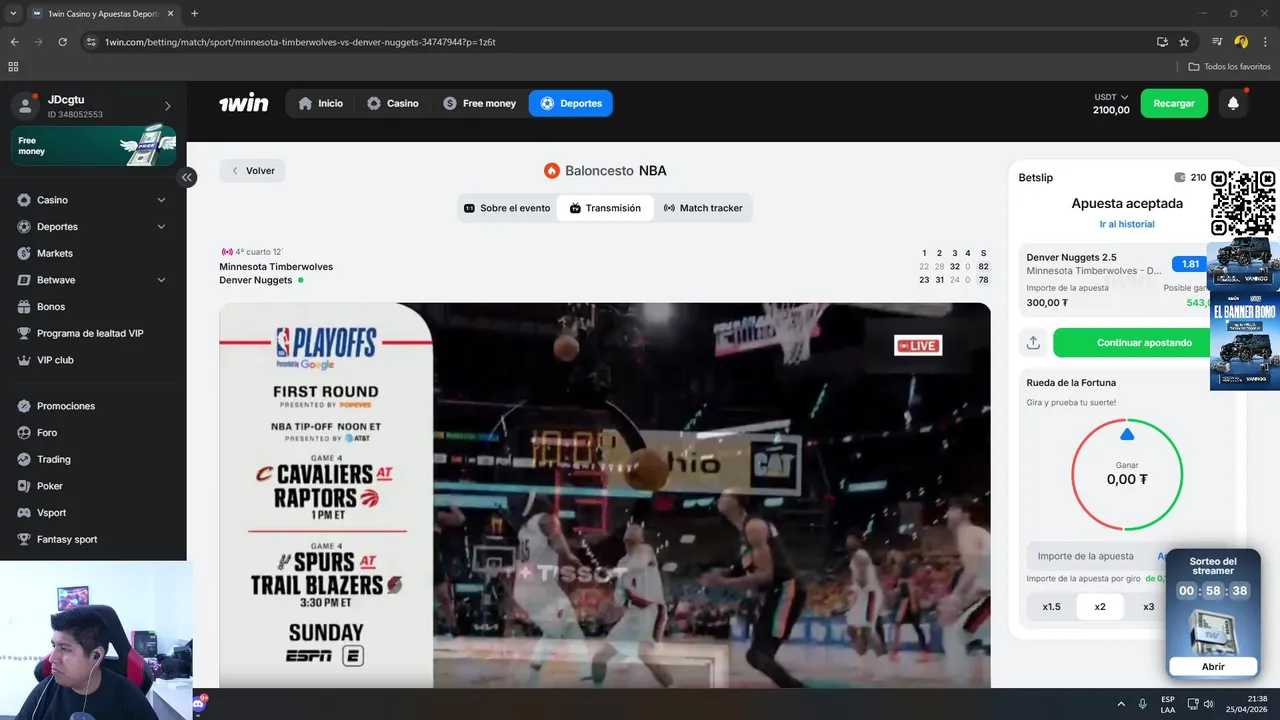Click the taskbar microphone icon
Image resolution: width=1280 pixels, height=720 pixels.
(x=1143, y=704)
